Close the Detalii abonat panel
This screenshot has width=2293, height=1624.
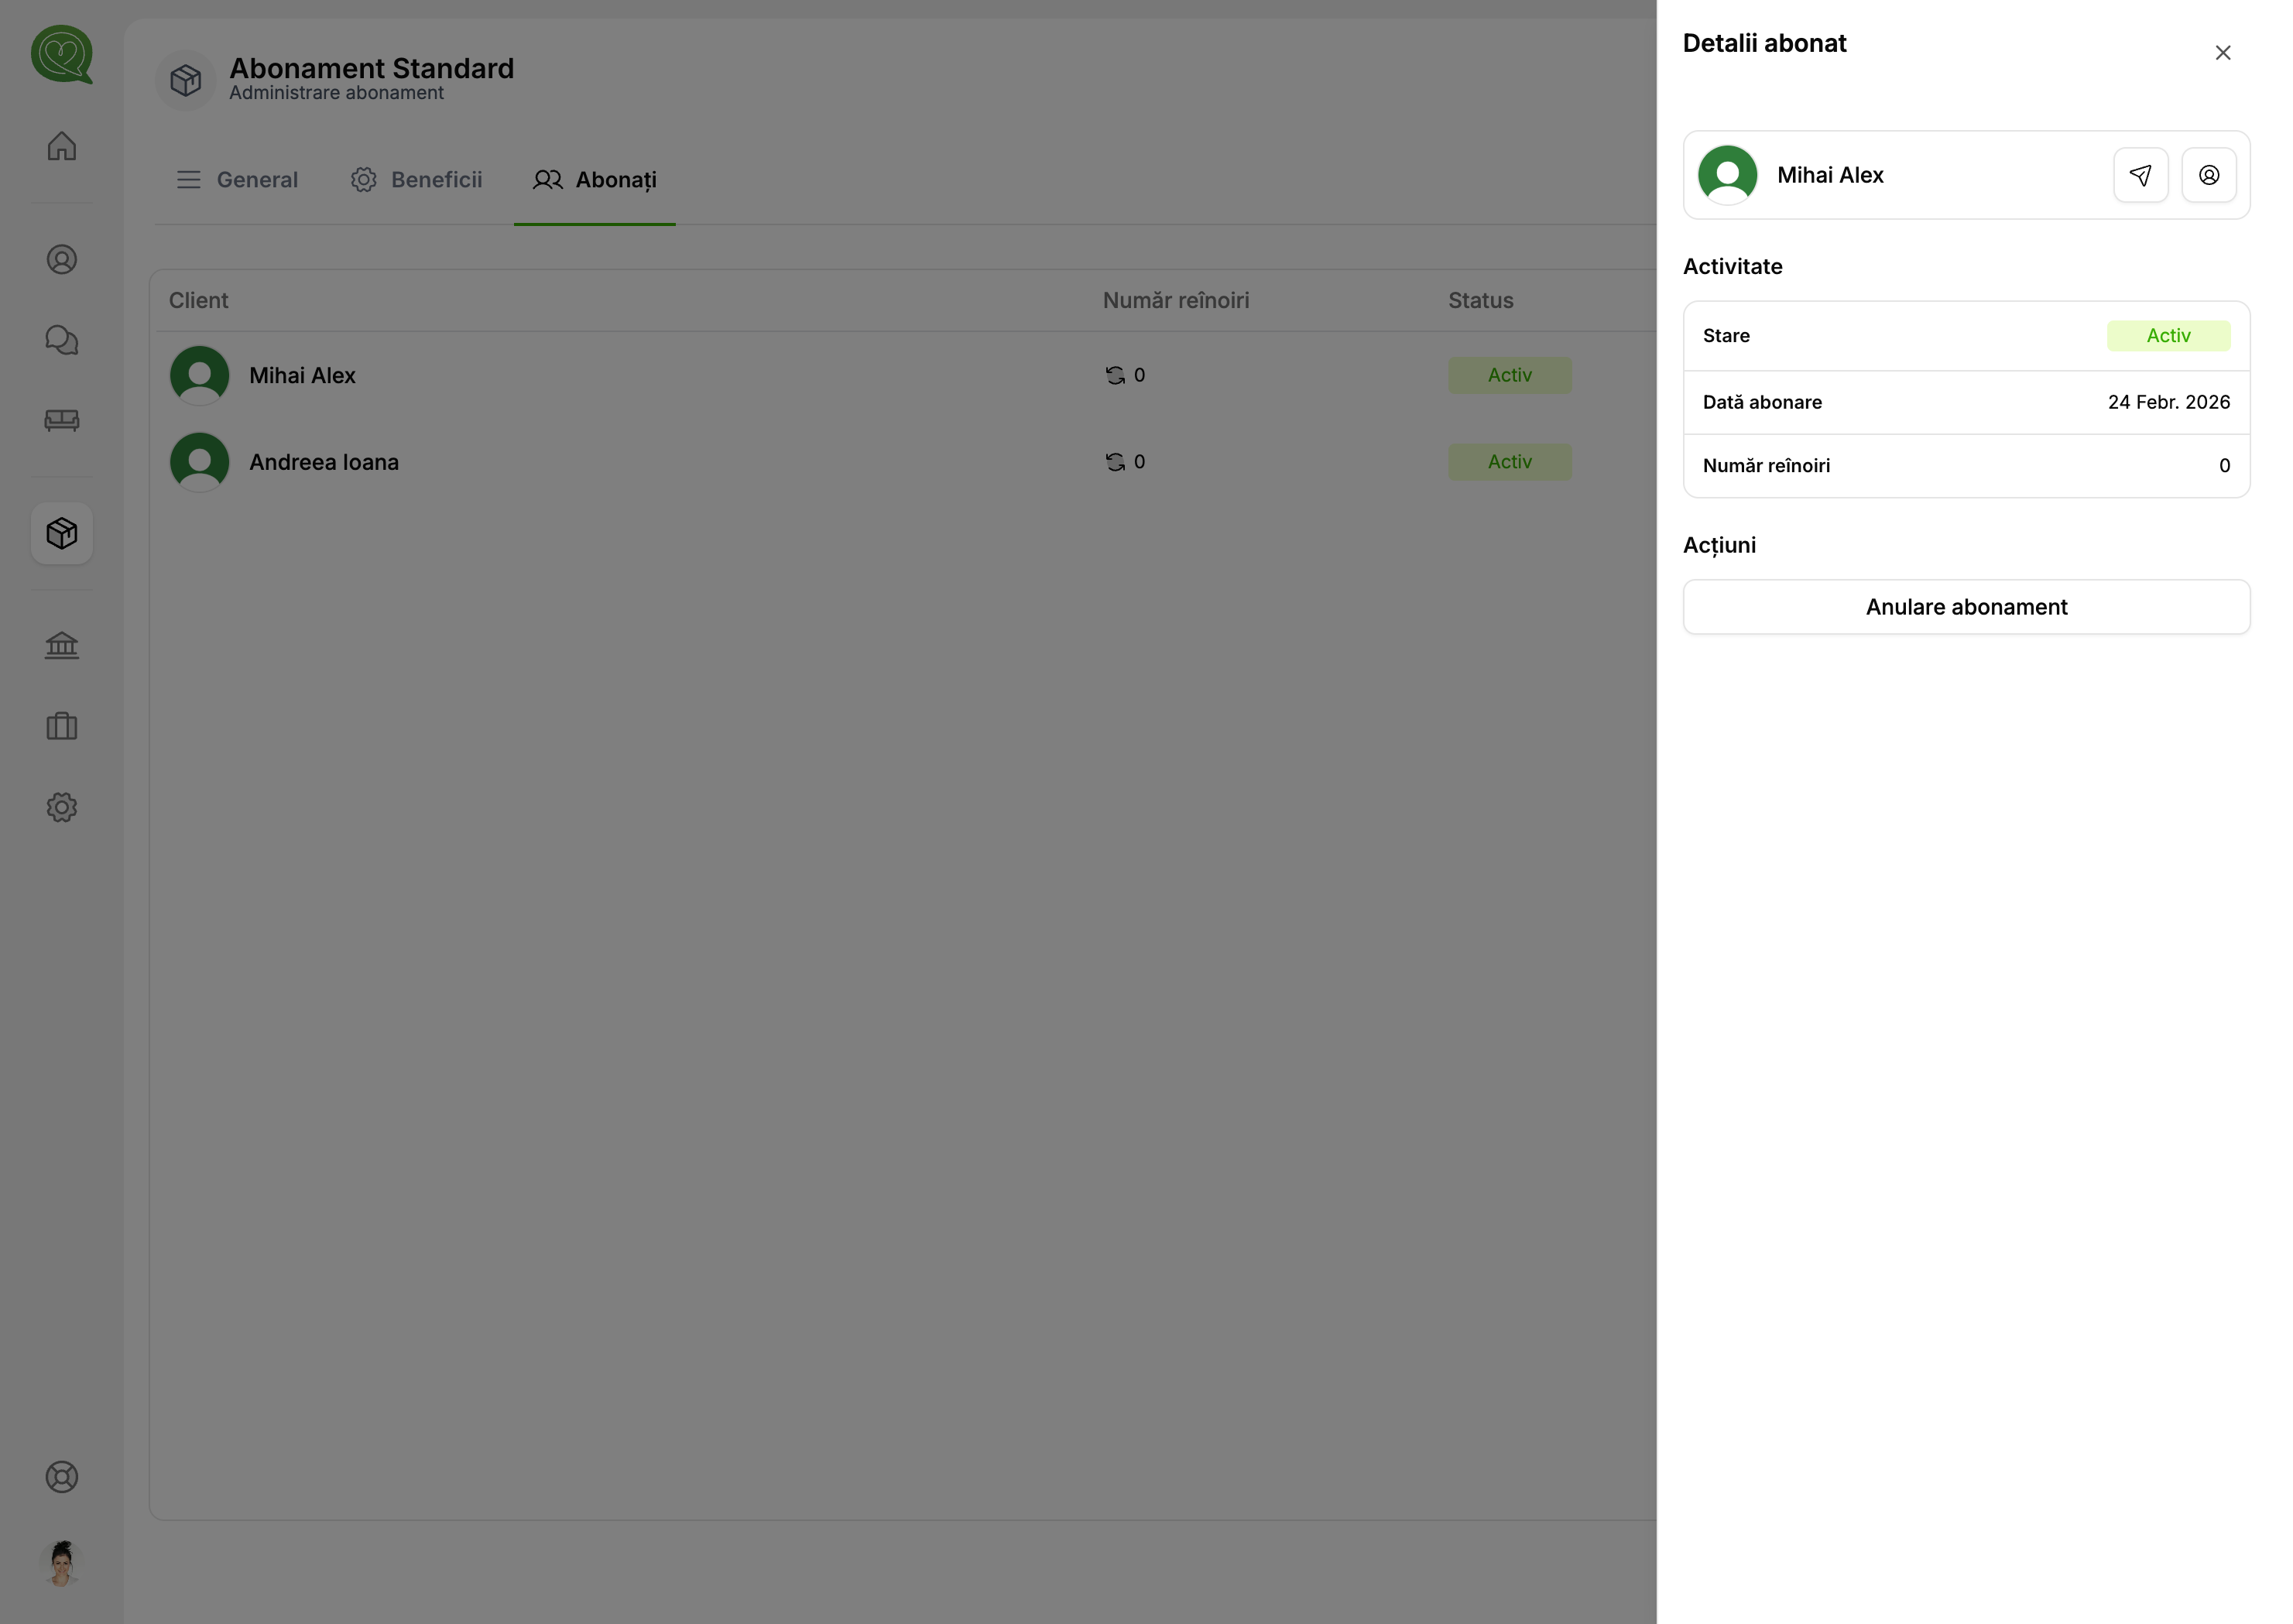click(2222, 53)
